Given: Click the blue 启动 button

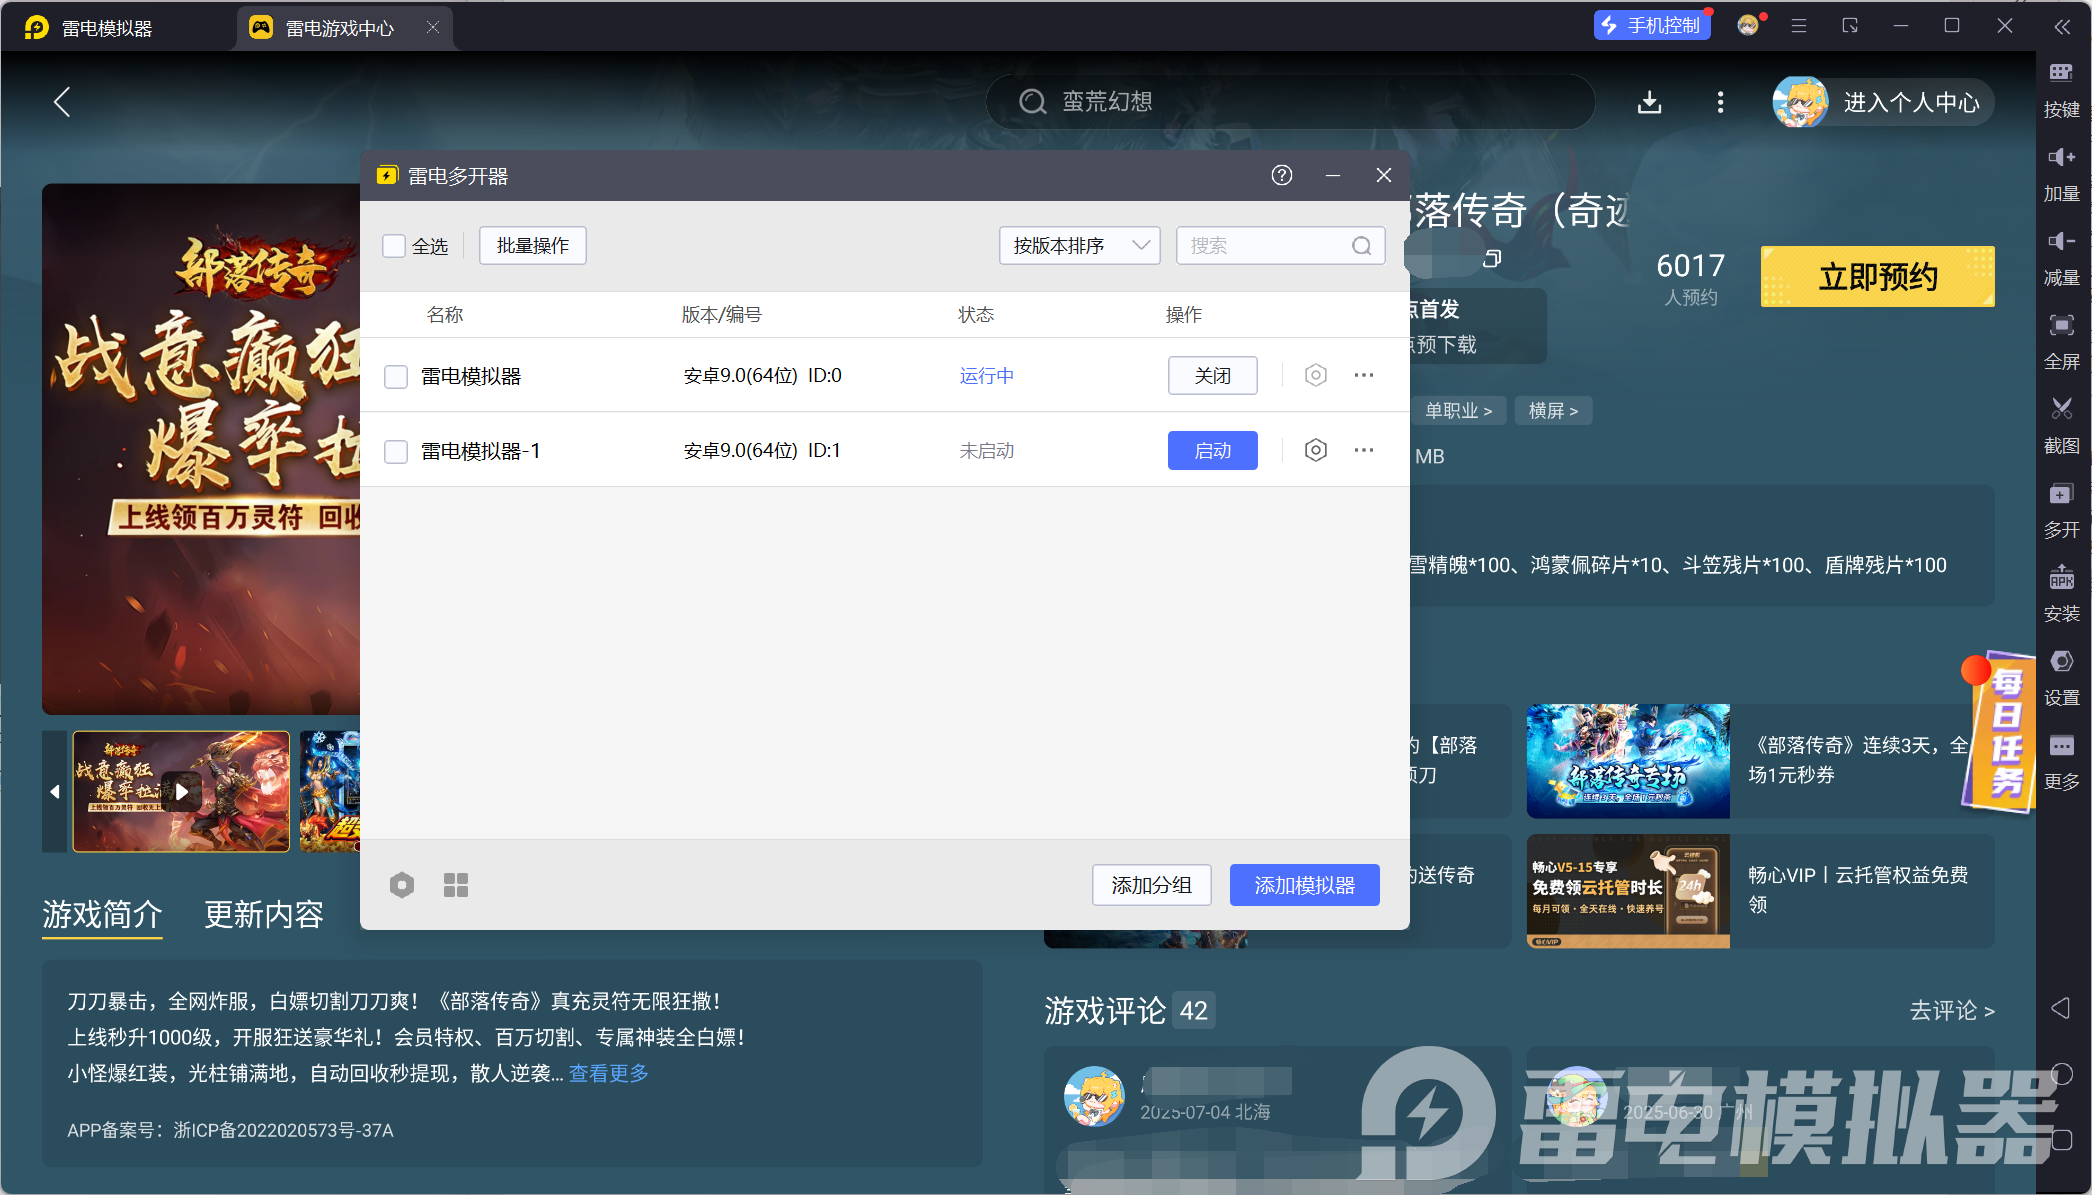Looking at the screenshot, I should click(1212, 450).
